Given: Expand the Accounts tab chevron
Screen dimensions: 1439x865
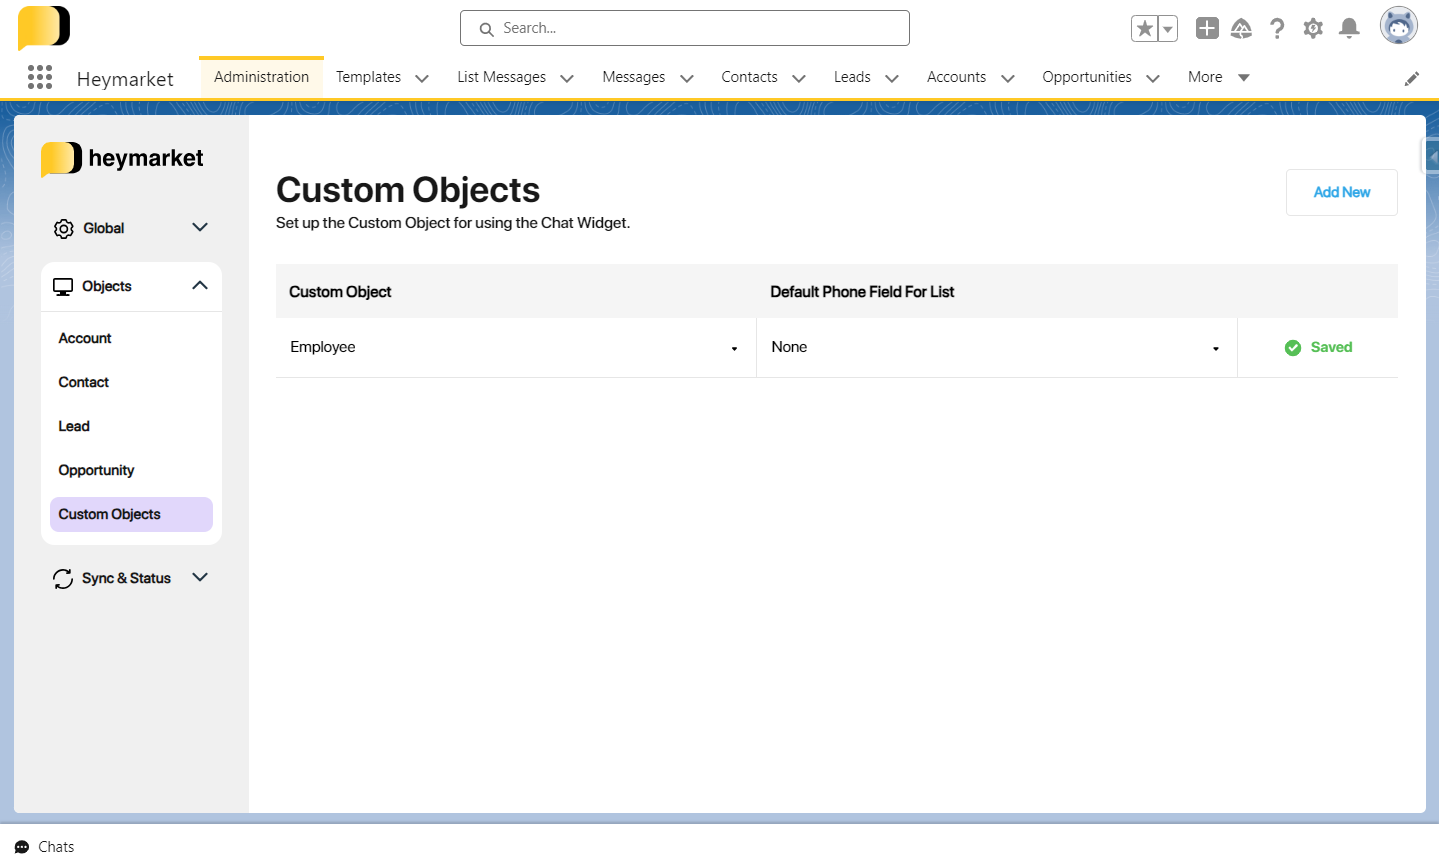Looking at the screenshot, I should tap(1008, 78).
